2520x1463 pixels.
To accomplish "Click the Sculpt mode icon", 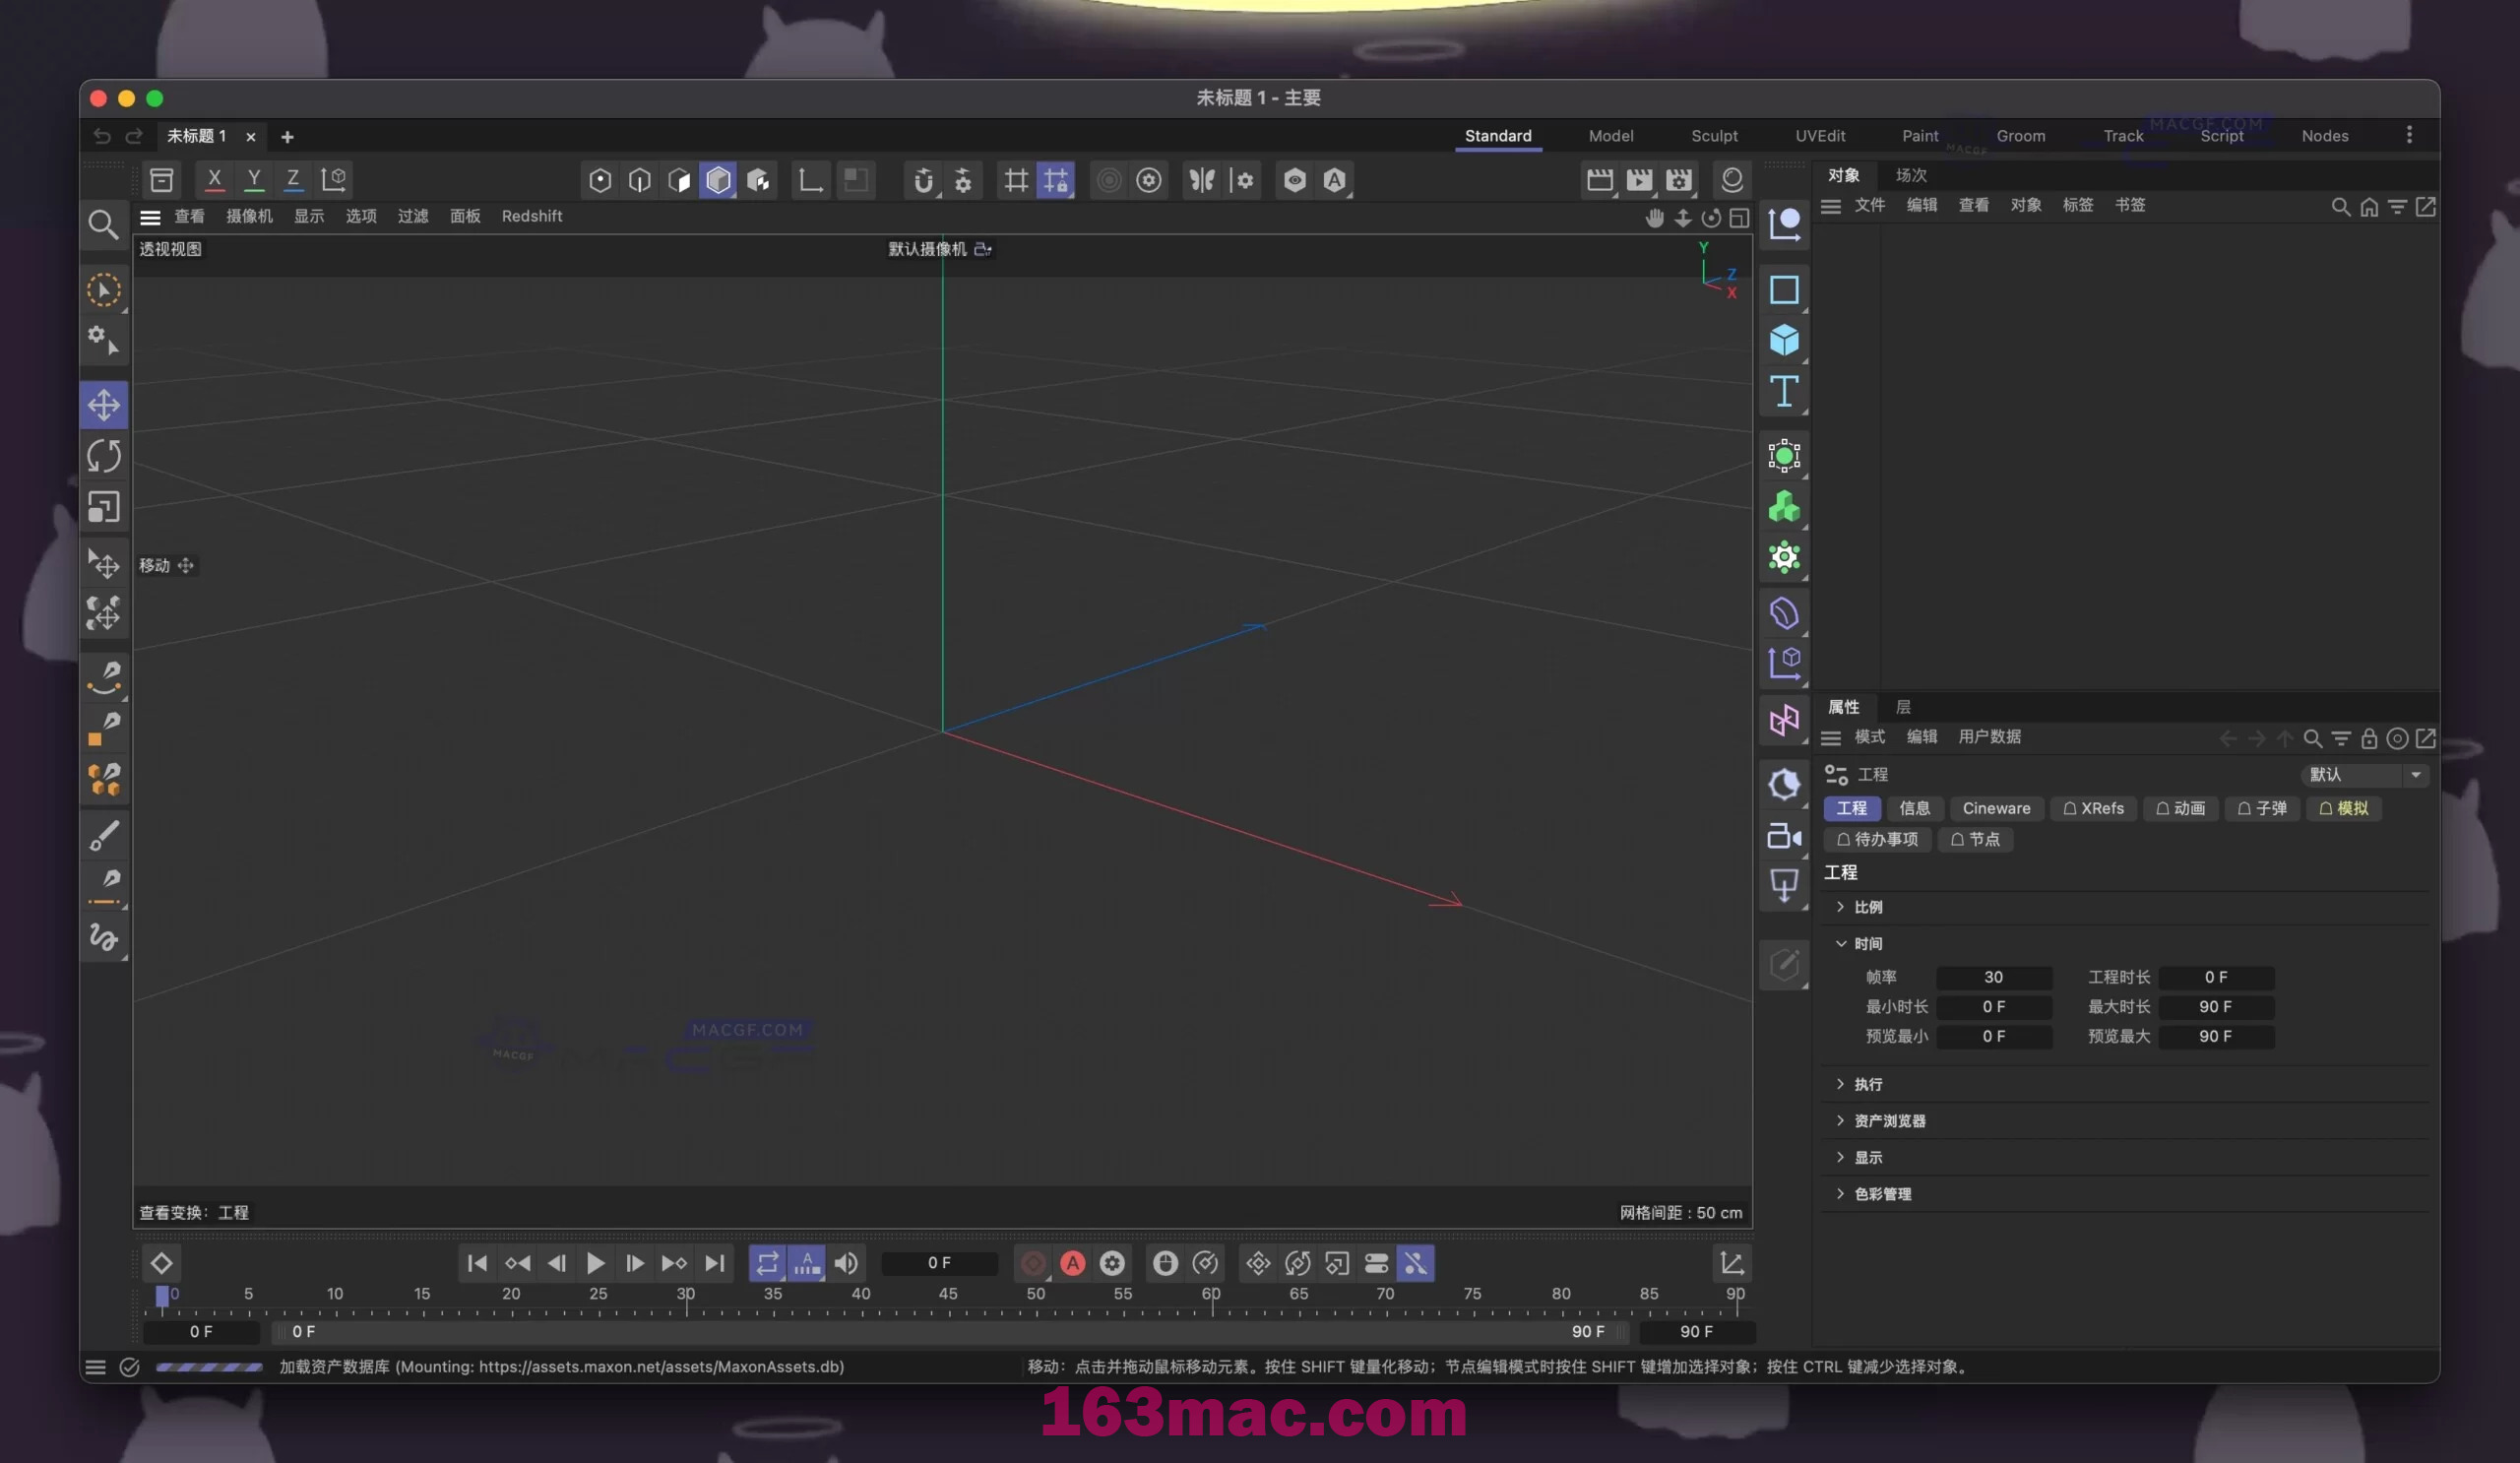I will tap(1716, 136).
